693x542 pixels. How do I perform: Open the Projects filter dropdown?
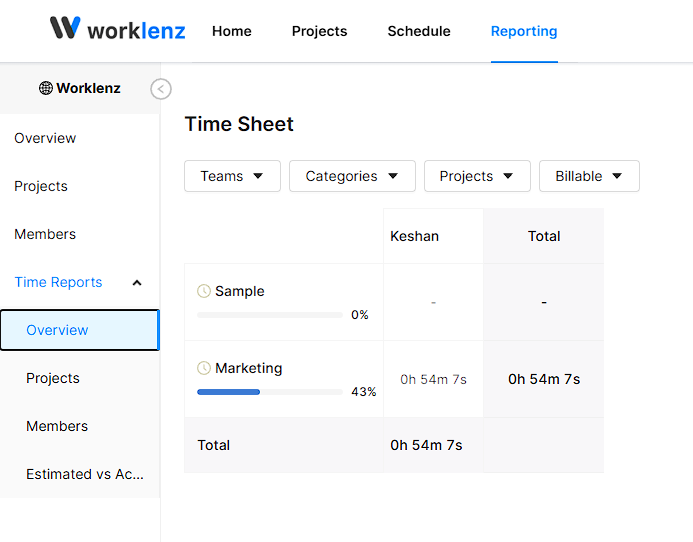pyautogui.click(x=477, y=176)
